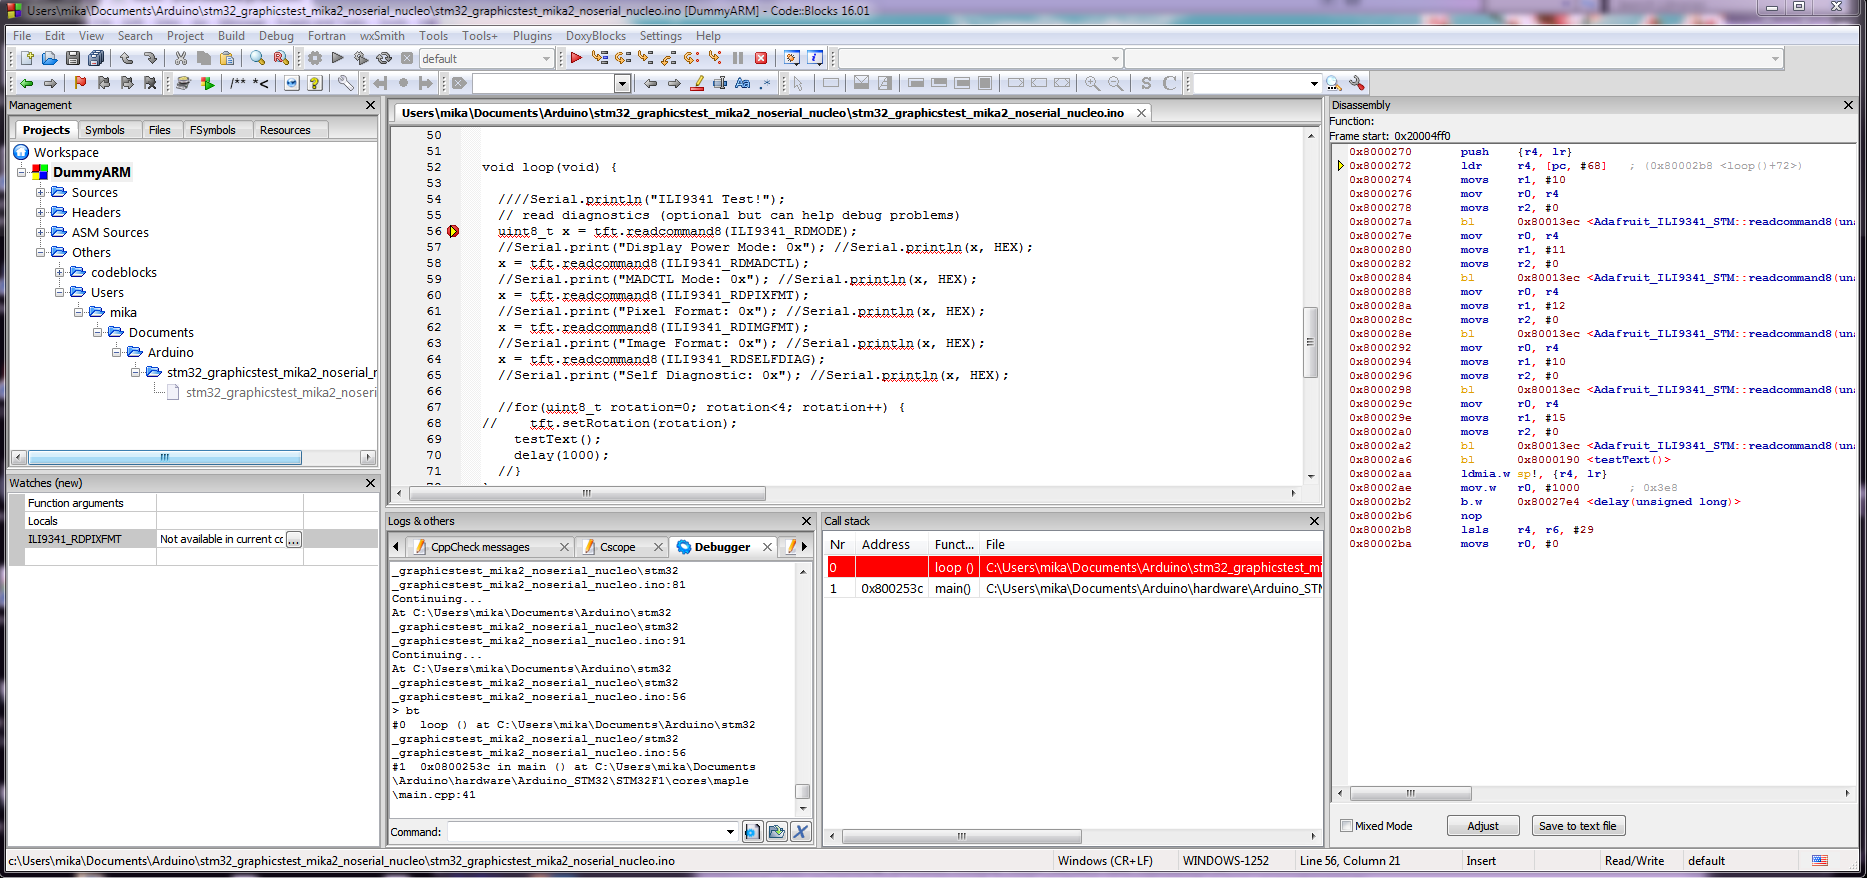
Task: Stop the debugger with the red X icon
Action: coord(761,59)
